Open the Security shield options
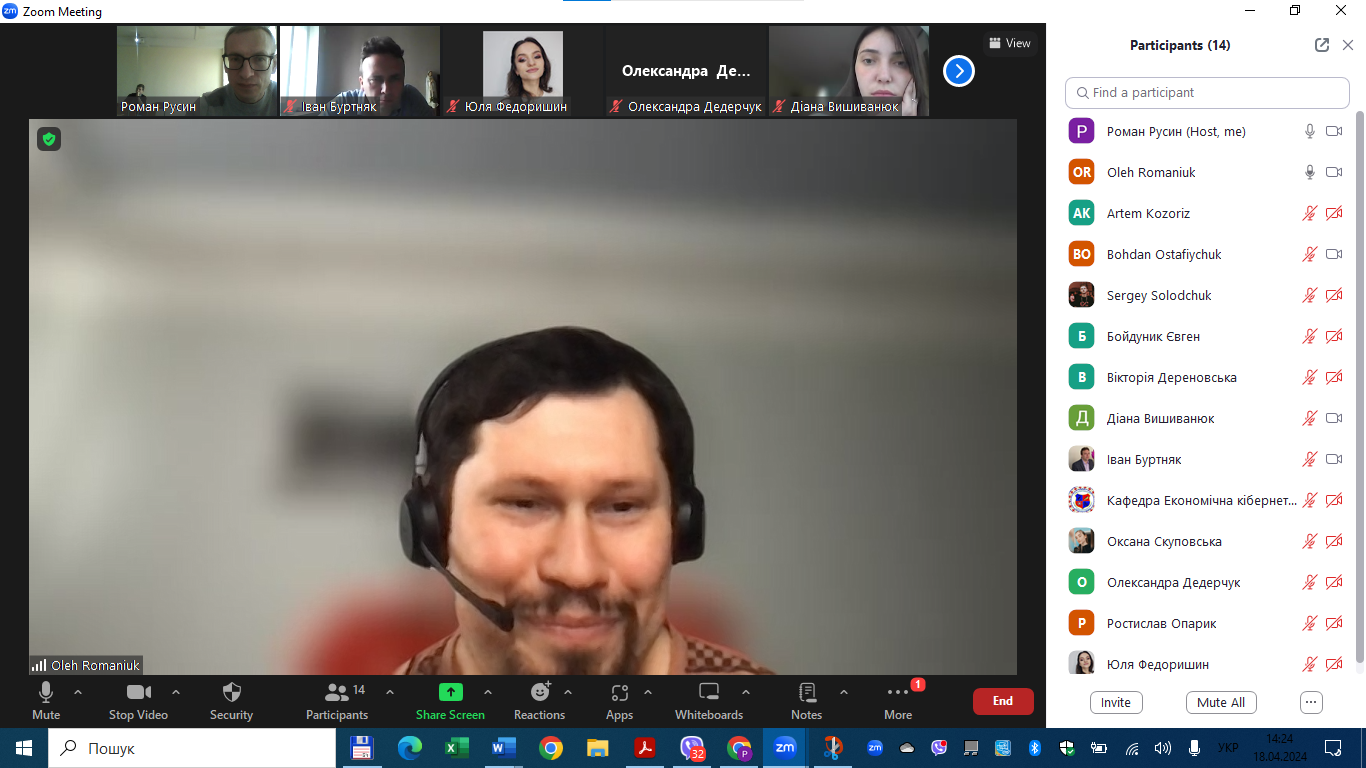This screenshot has width=1366, height=768. pyautogui.click(x=231, y=692)
